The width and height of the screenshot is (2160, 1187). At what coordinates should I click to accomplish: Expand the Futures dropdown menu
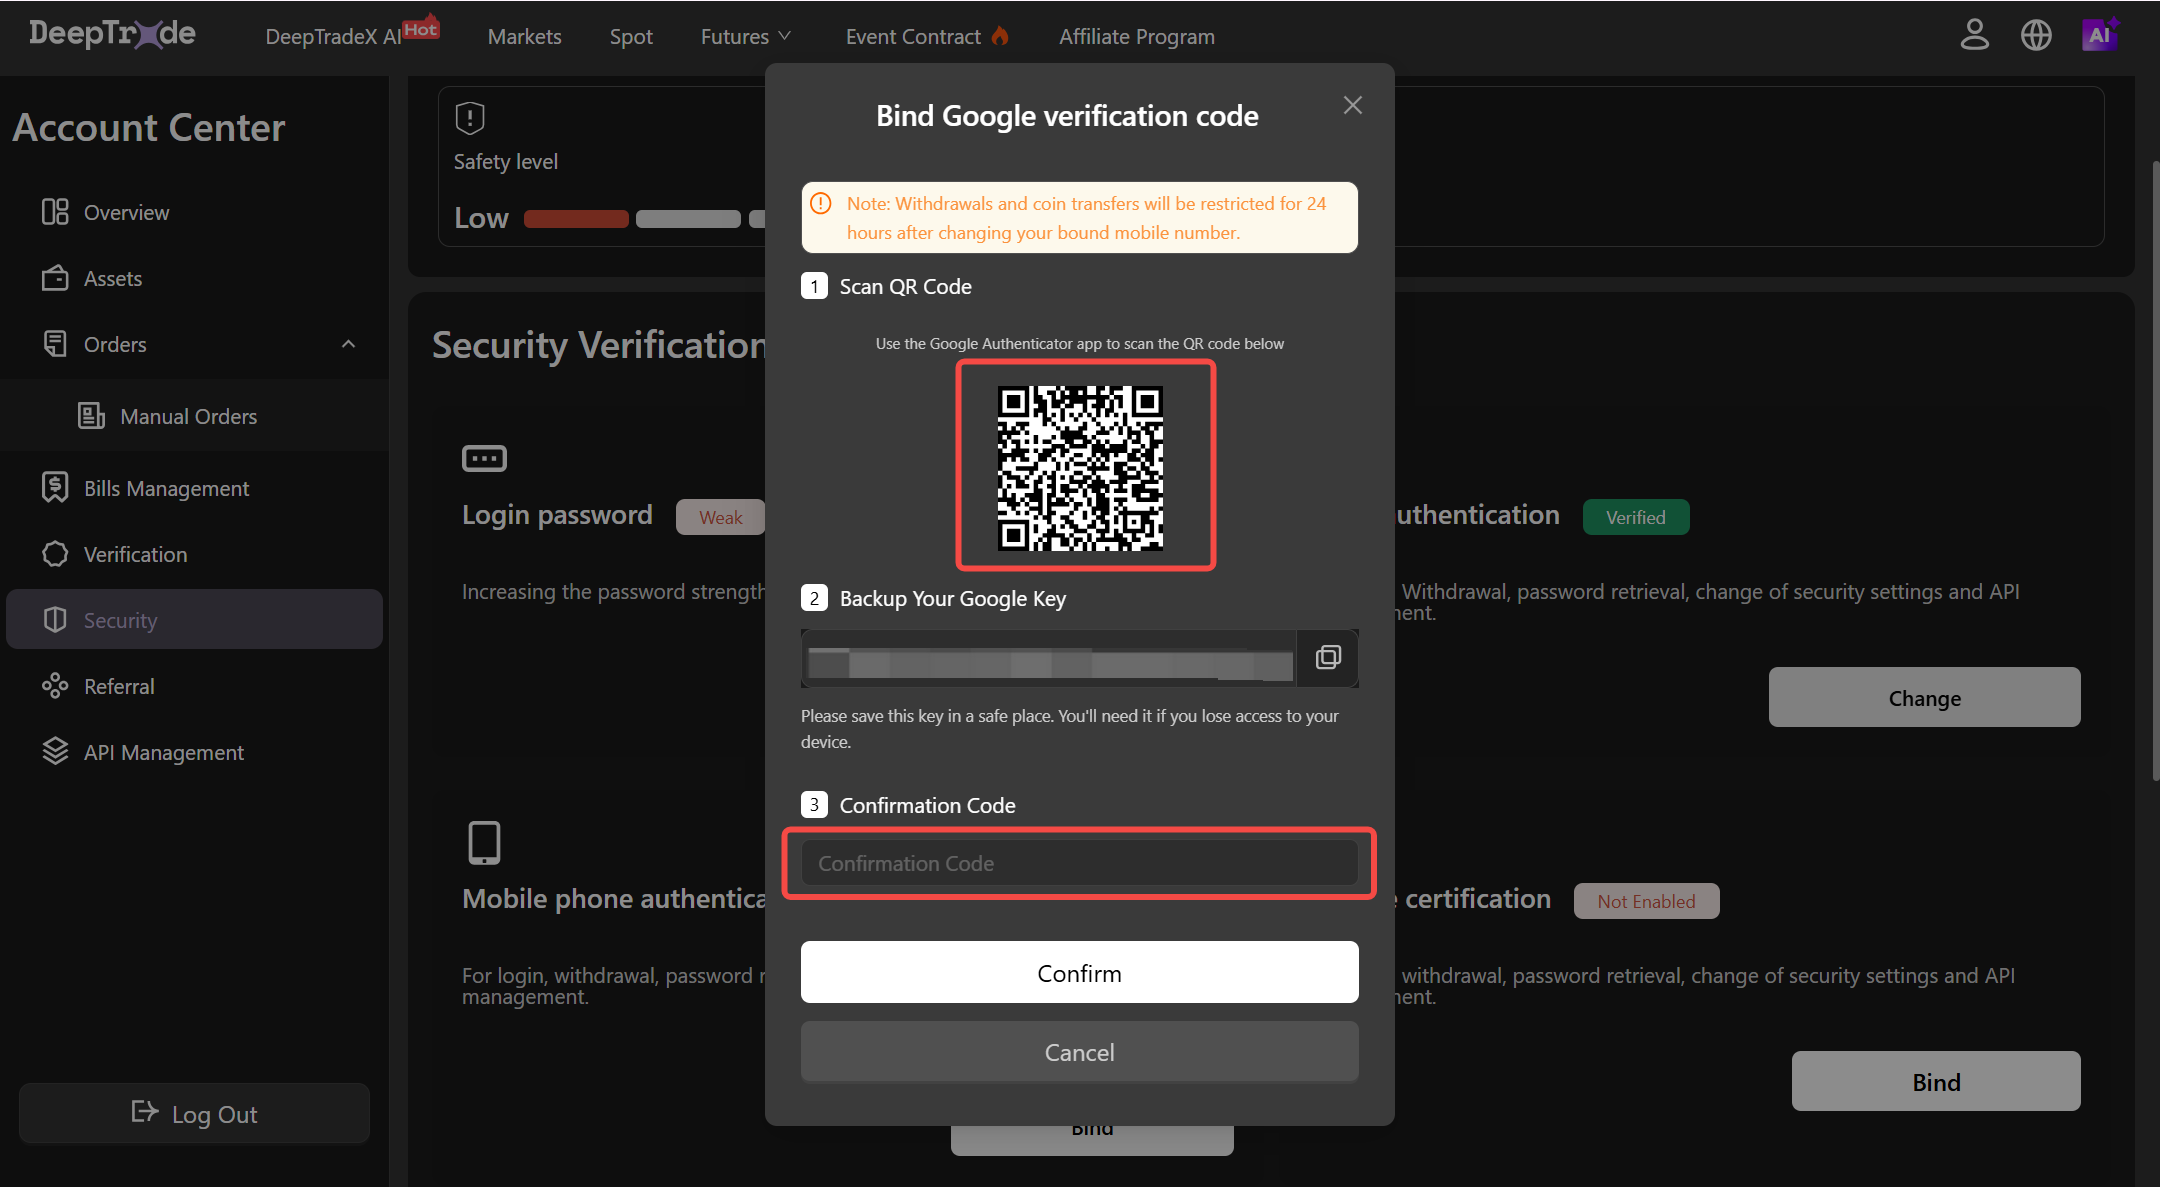coord(746,36)
